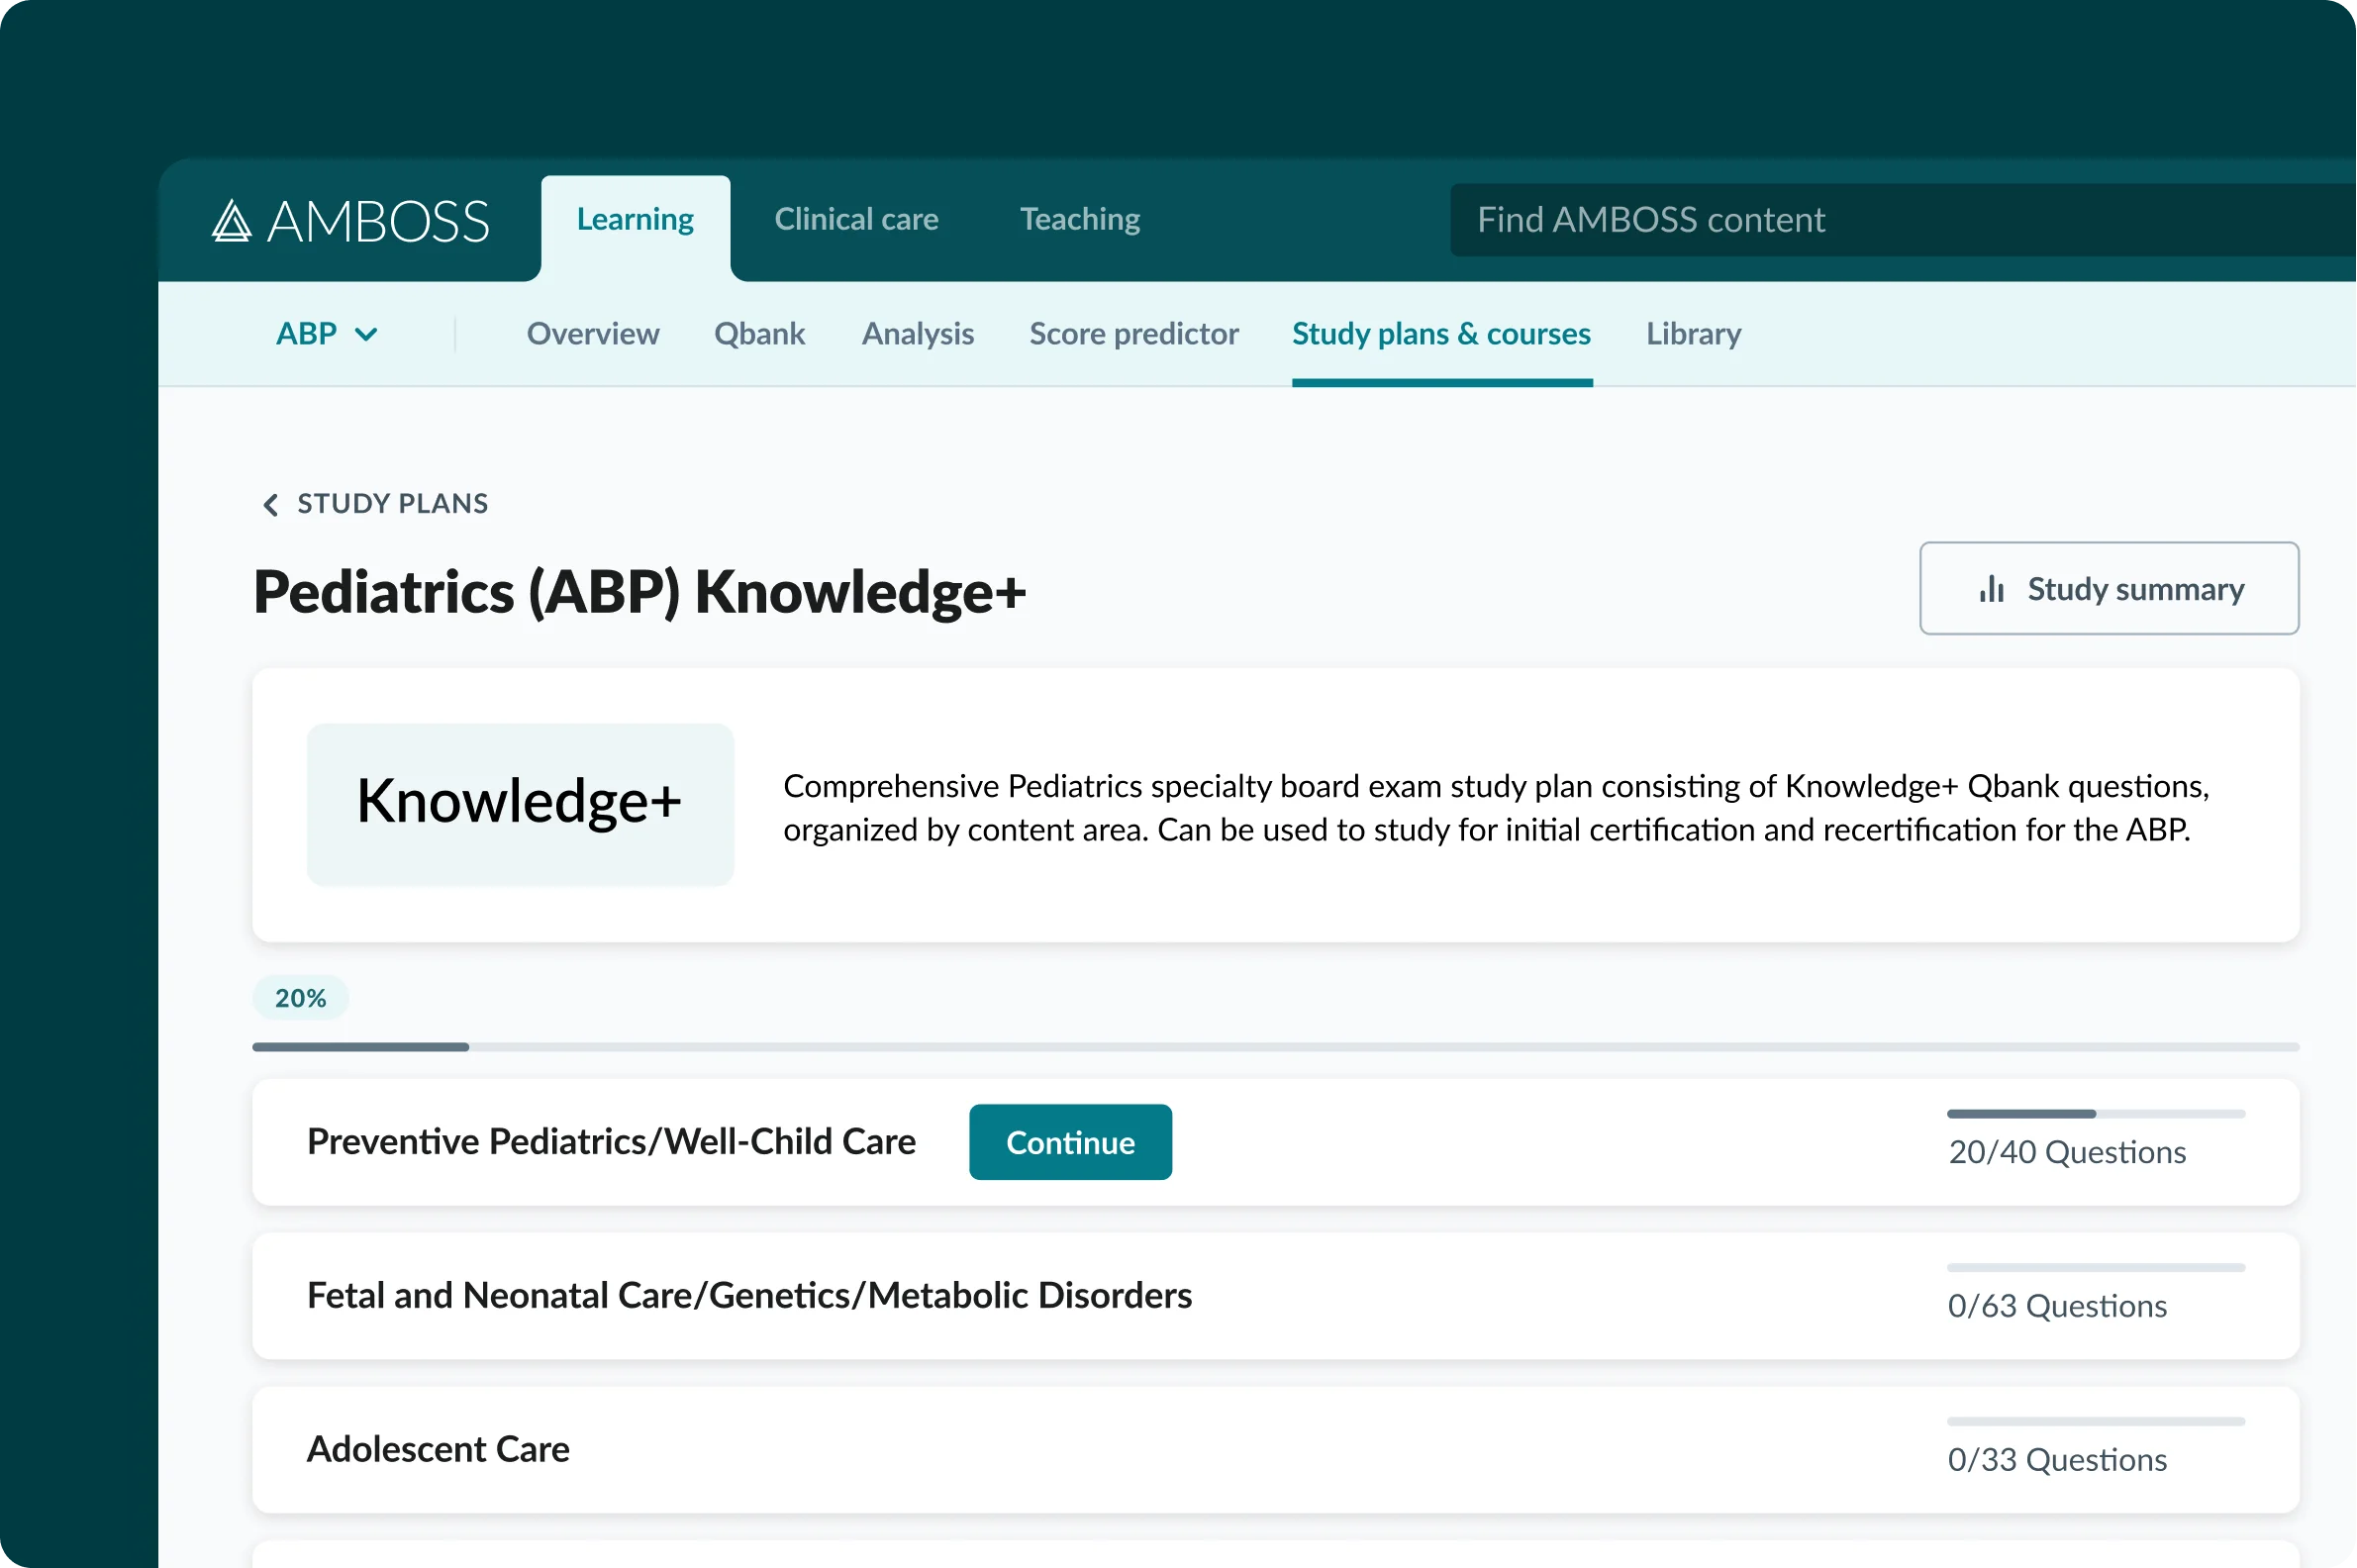Open the Qbank section
This screenshot has height=1568, width=2357.
(759, 334)
